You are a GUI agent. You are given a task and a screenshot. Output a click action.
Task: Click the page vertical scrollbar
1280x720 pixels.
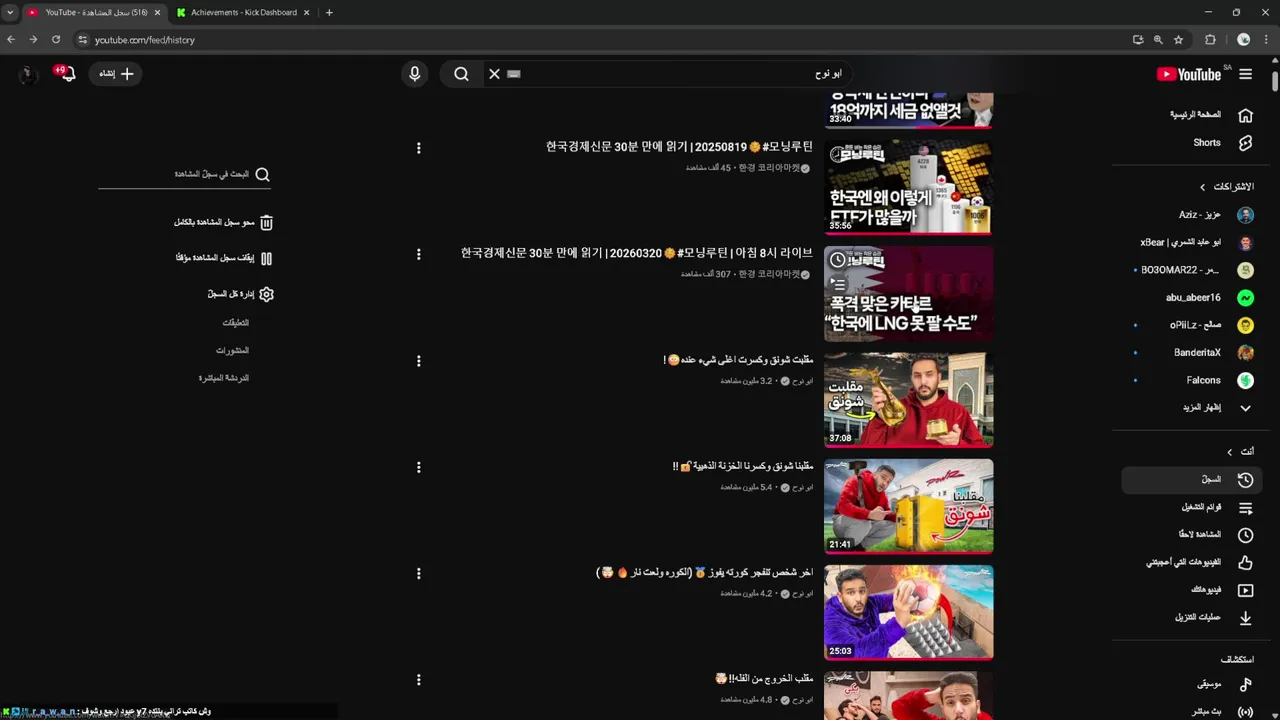1275,80
